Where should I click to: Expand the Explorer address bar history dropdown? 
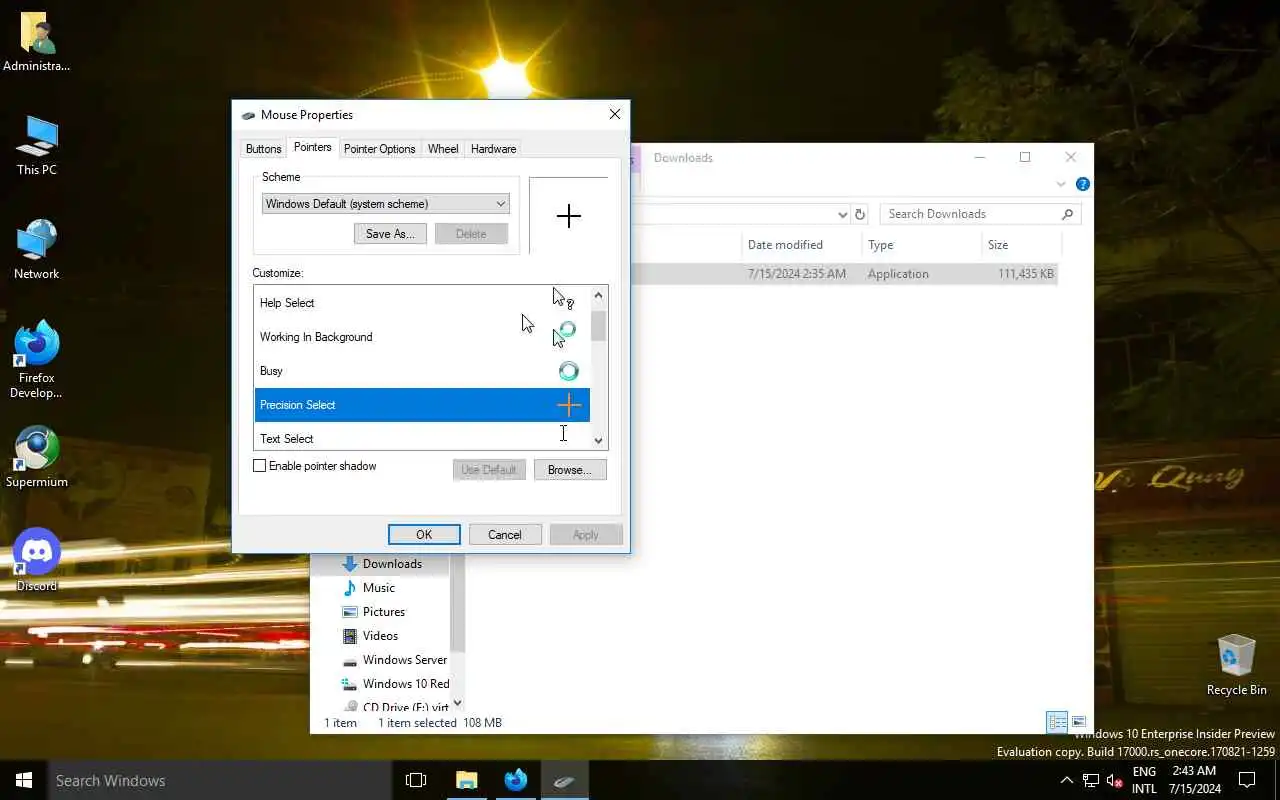coord(842,214)
